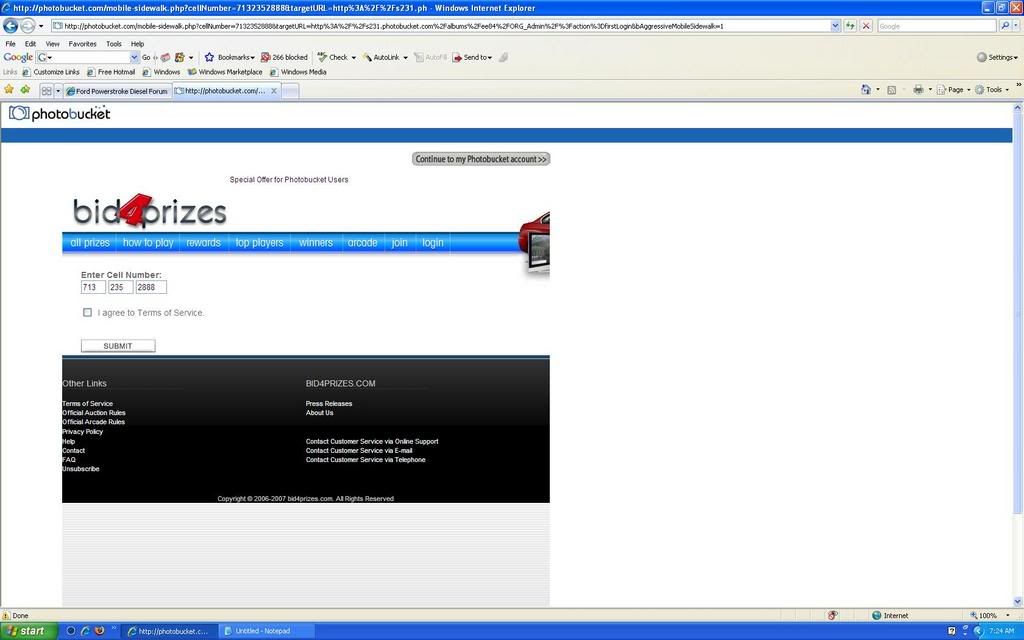This screenshot has height=640, width=1024.
Task: Open the Google toolbar search box dropdown
Action: pos(134,57)
